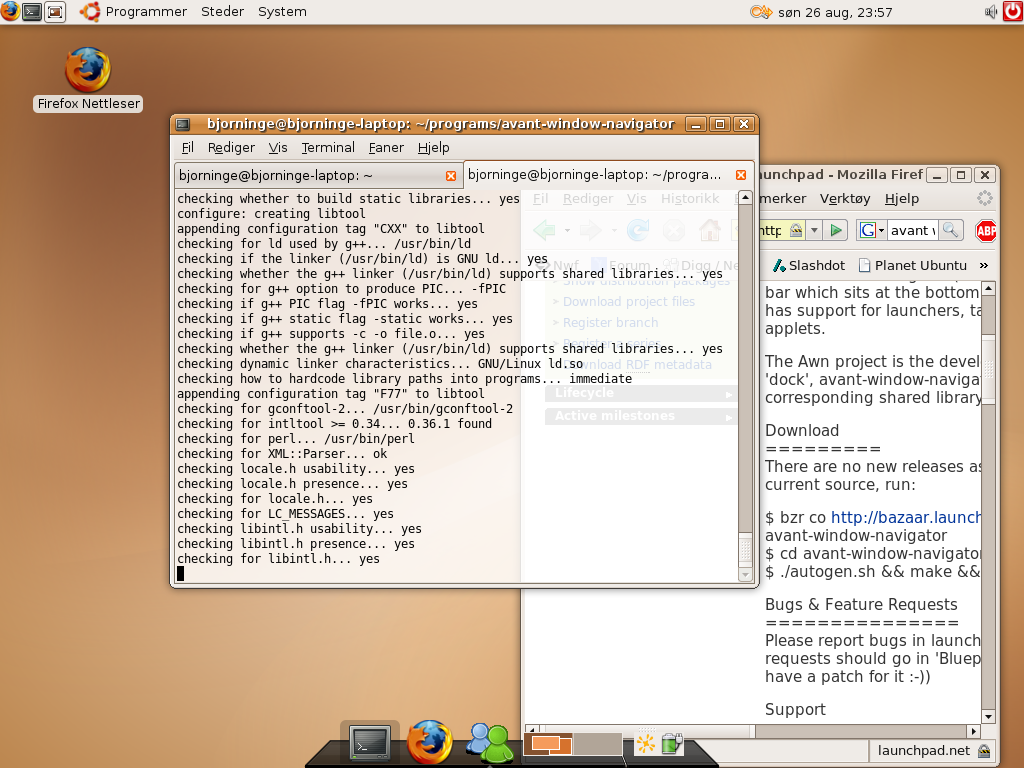
Task: Click the green Go arrow in Firefox
Action: [x=835, y=231]
